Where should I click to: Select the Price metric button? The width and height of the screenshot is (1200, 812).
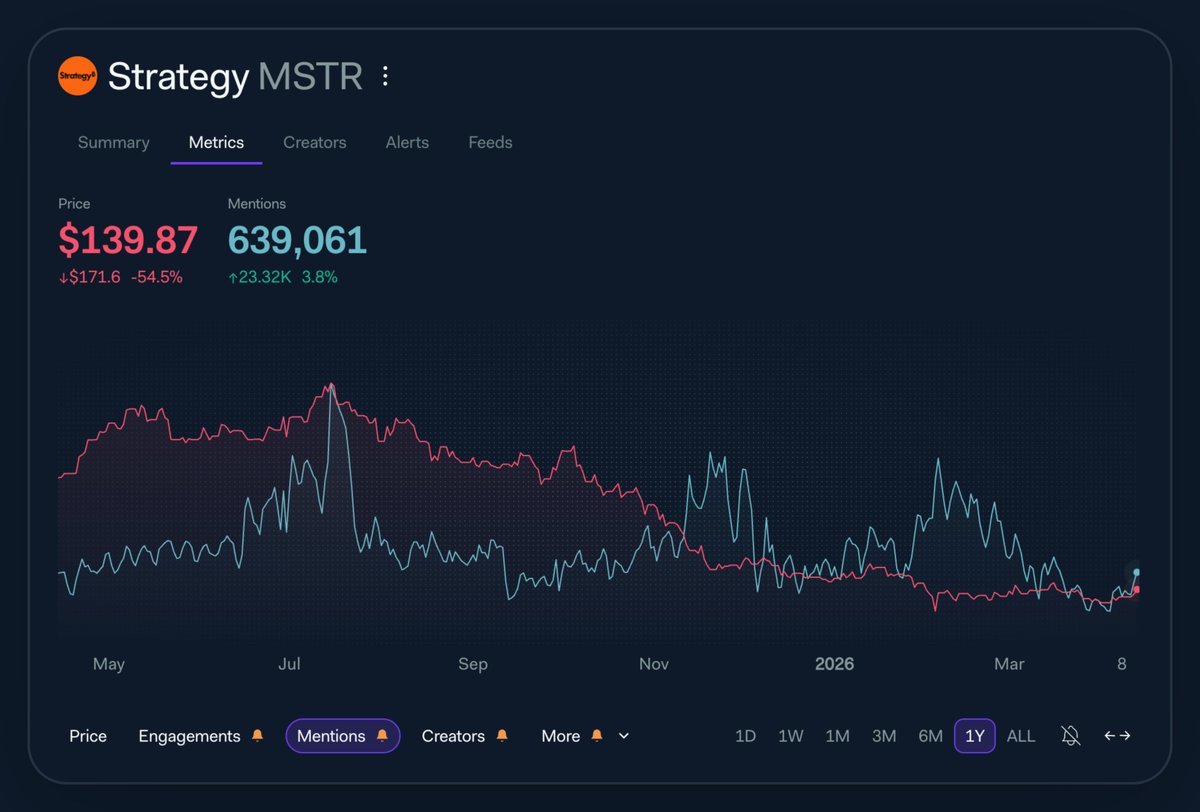tap(88, 736)
